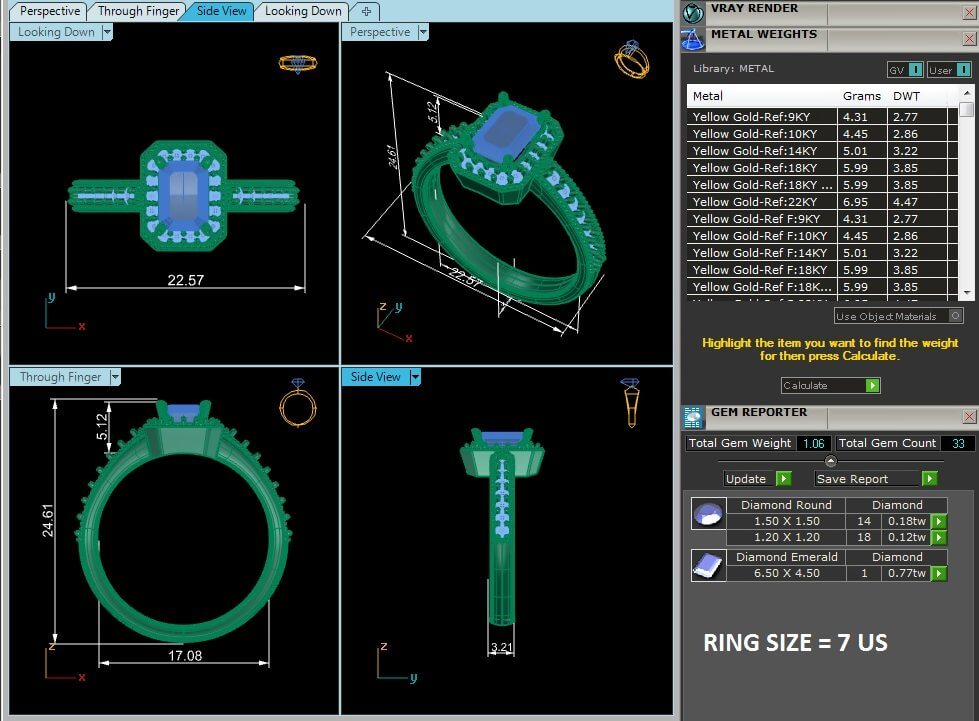Select the Diamond Emerald gem thumbnail

706,566
